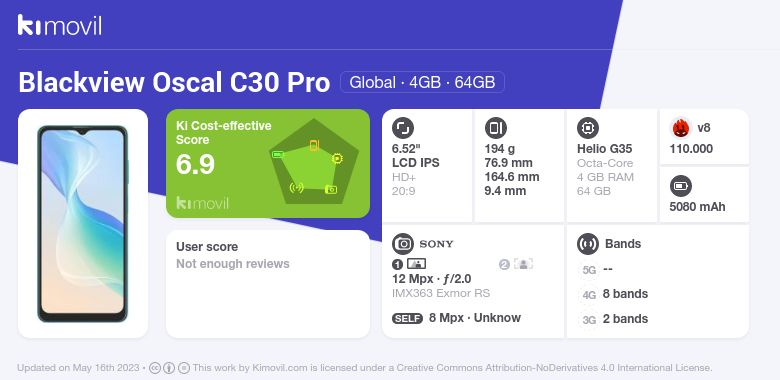780x380 pixels.
Task: Click the battery capacity icon
Action: pyautogui.click(x=681, y=187)
